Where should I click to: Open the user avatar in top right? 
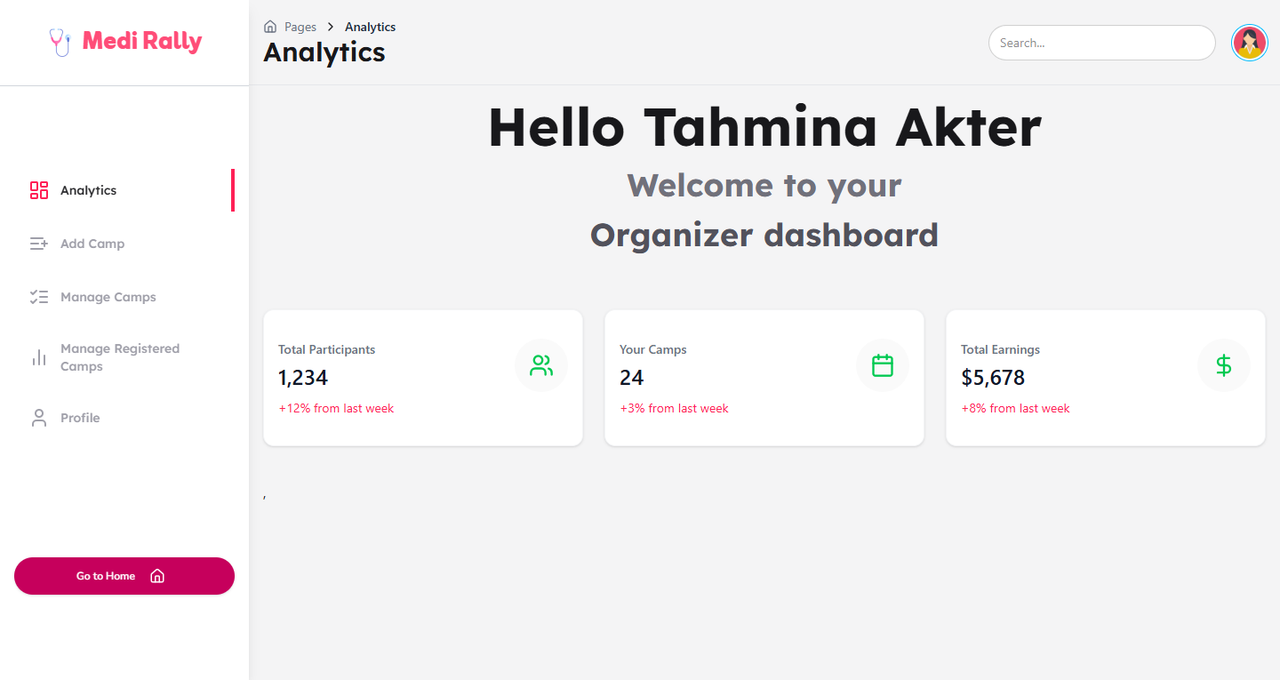[x=1249, y=43]
